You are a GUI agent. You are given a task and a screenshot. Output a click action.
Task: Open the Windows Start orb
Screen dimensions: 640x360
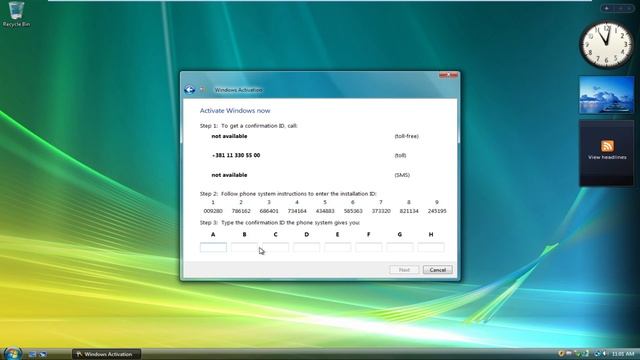pos(12,353)
